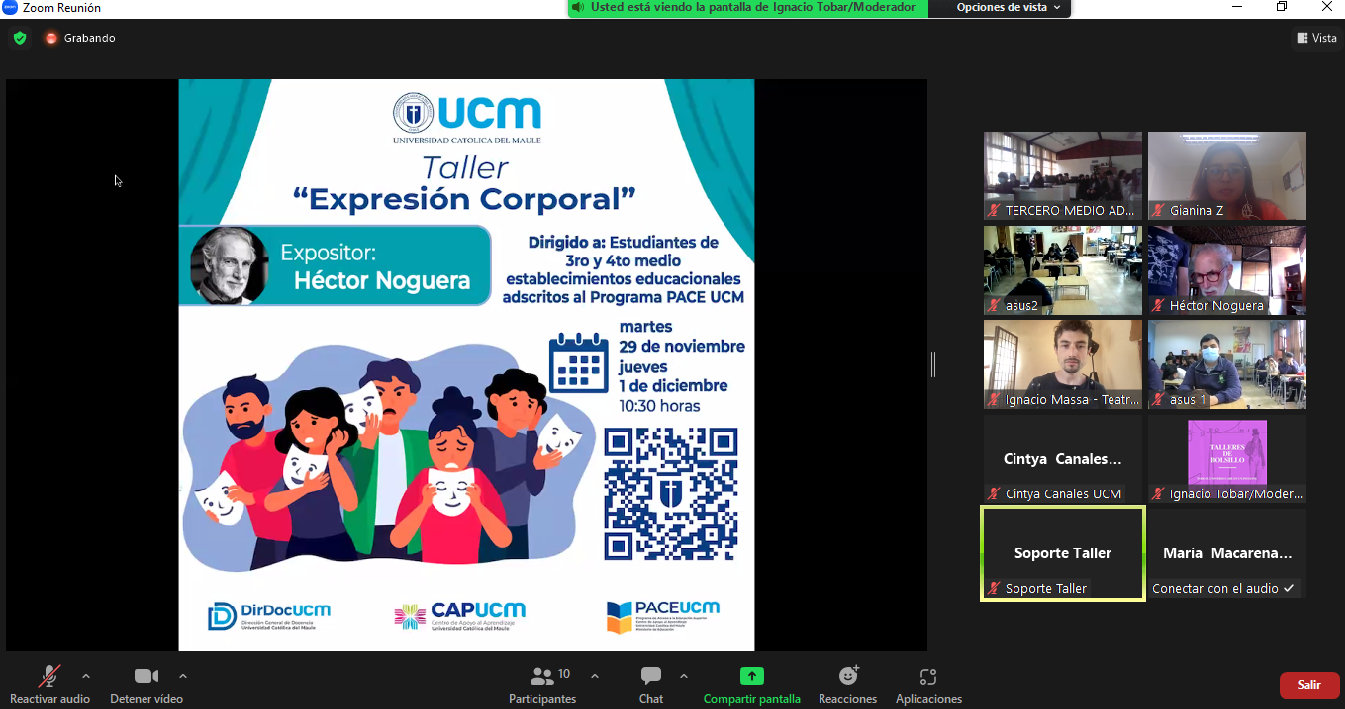Open the Reacciones smiley icon
Image resolution: width=1345 pixels, height=709 pixels.
pos(848,677)
